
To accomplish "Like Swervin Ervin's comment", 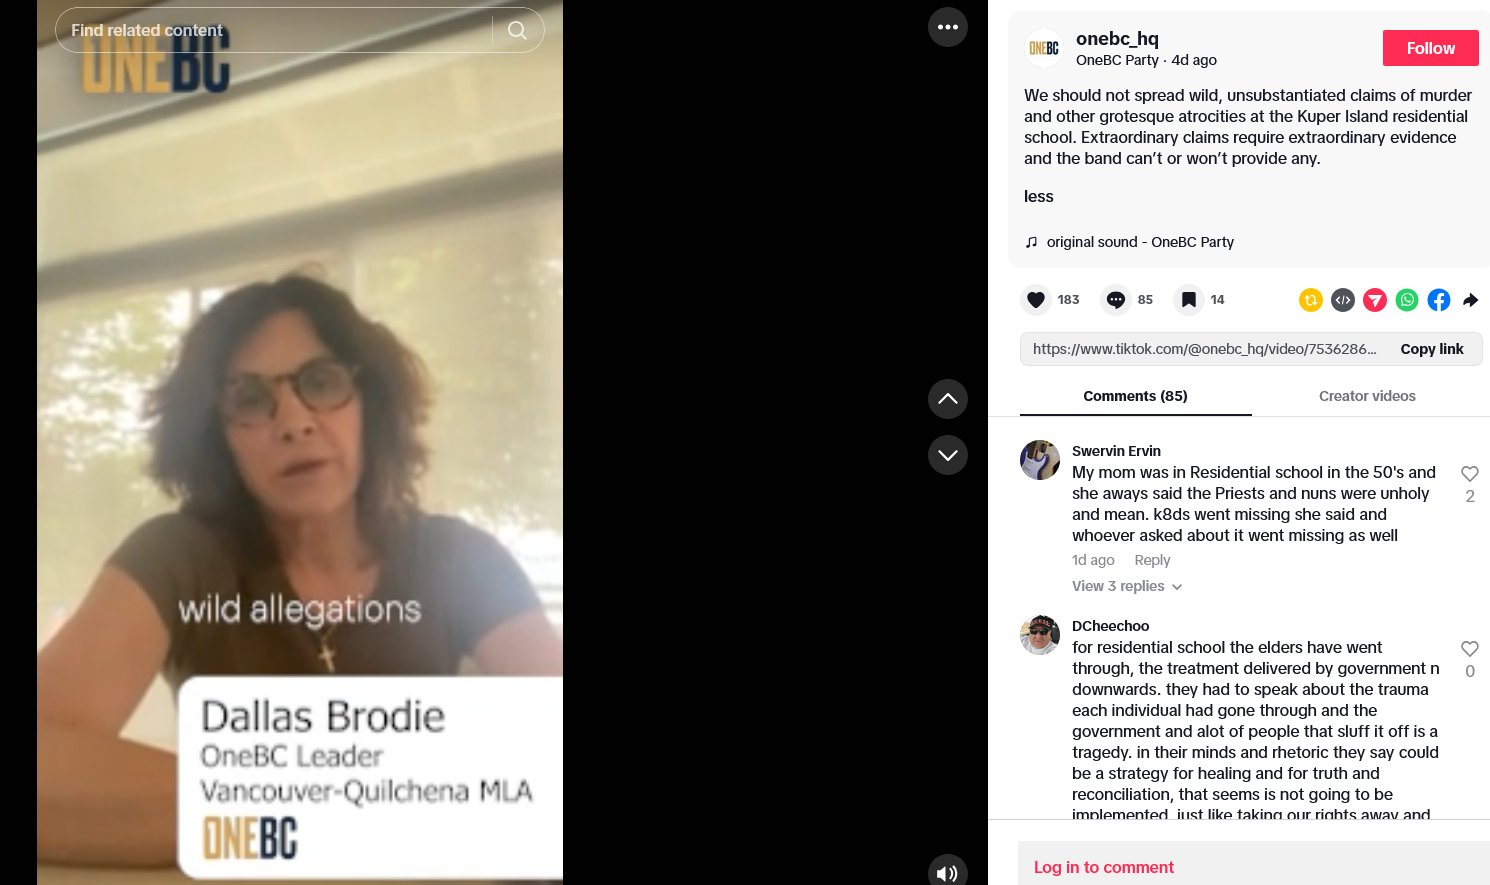I will click(1469, 474).
